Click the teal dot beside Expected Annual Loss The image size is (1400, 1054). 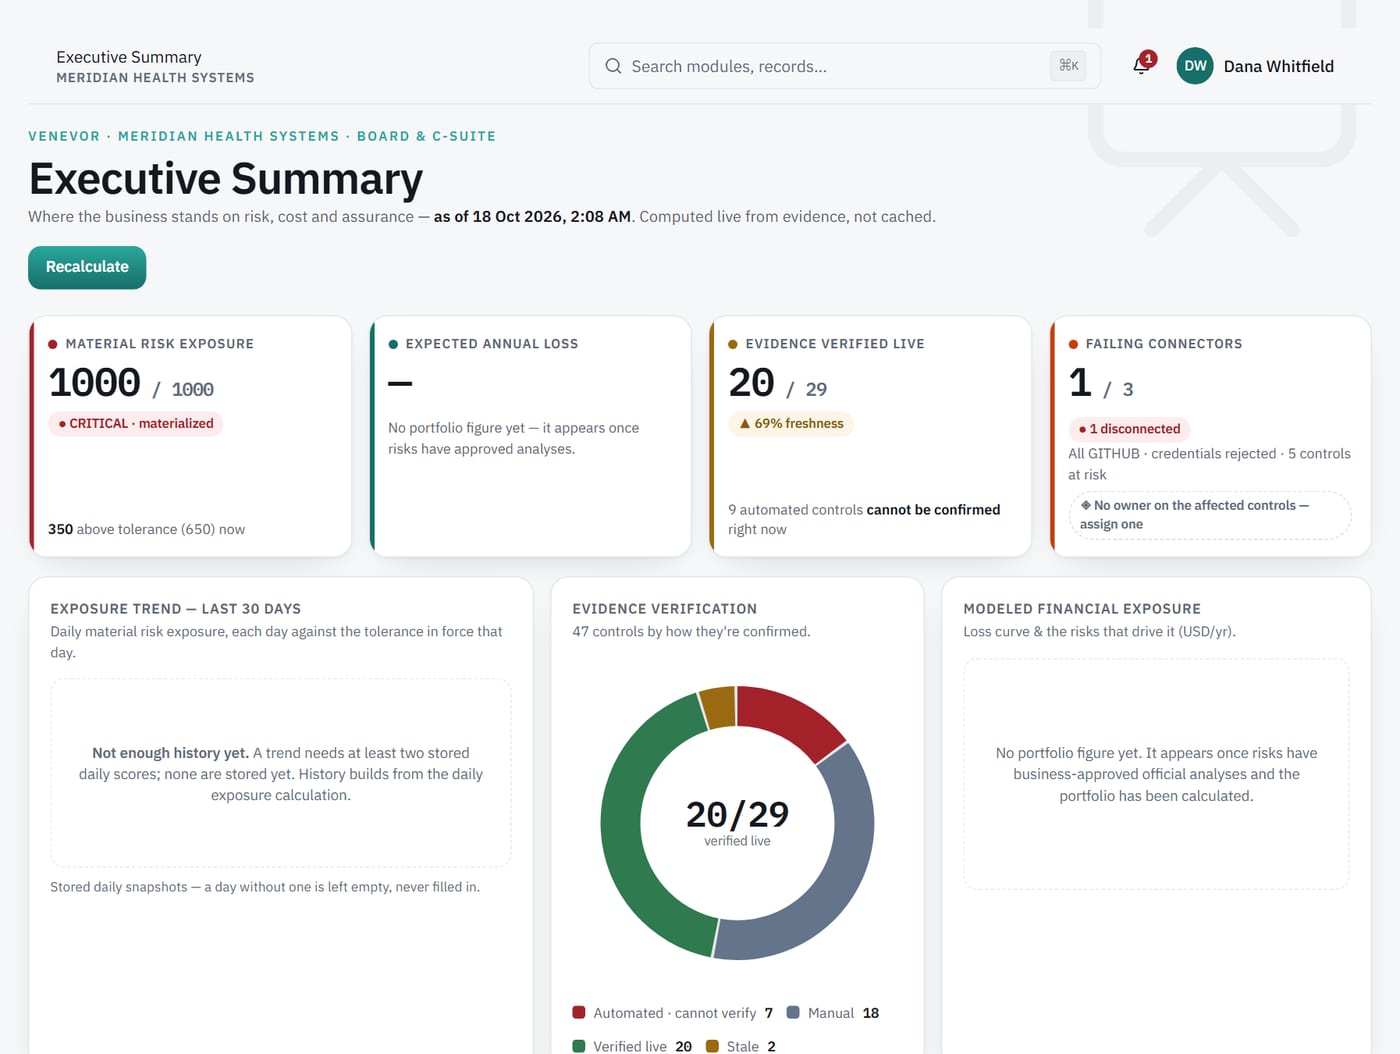point(393,344)
